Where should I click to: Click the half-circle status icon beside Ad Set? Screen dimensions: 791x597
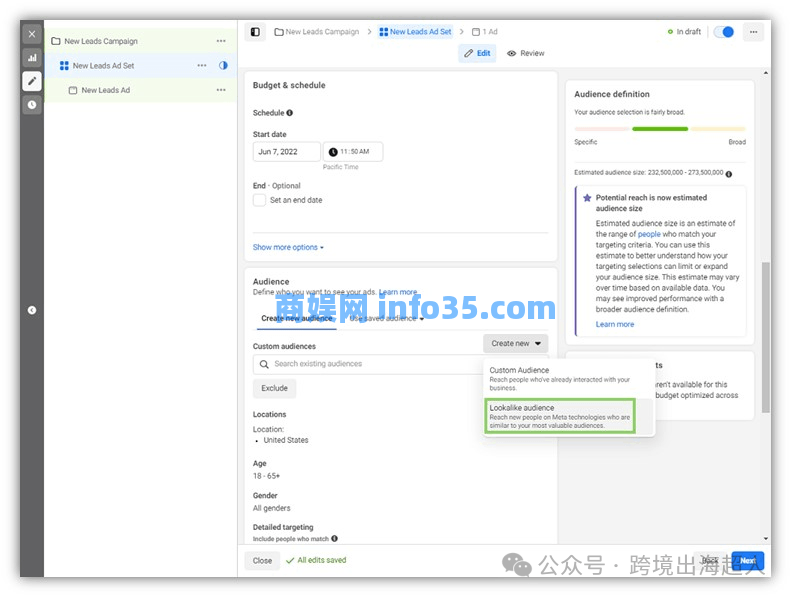click(223, 65)
